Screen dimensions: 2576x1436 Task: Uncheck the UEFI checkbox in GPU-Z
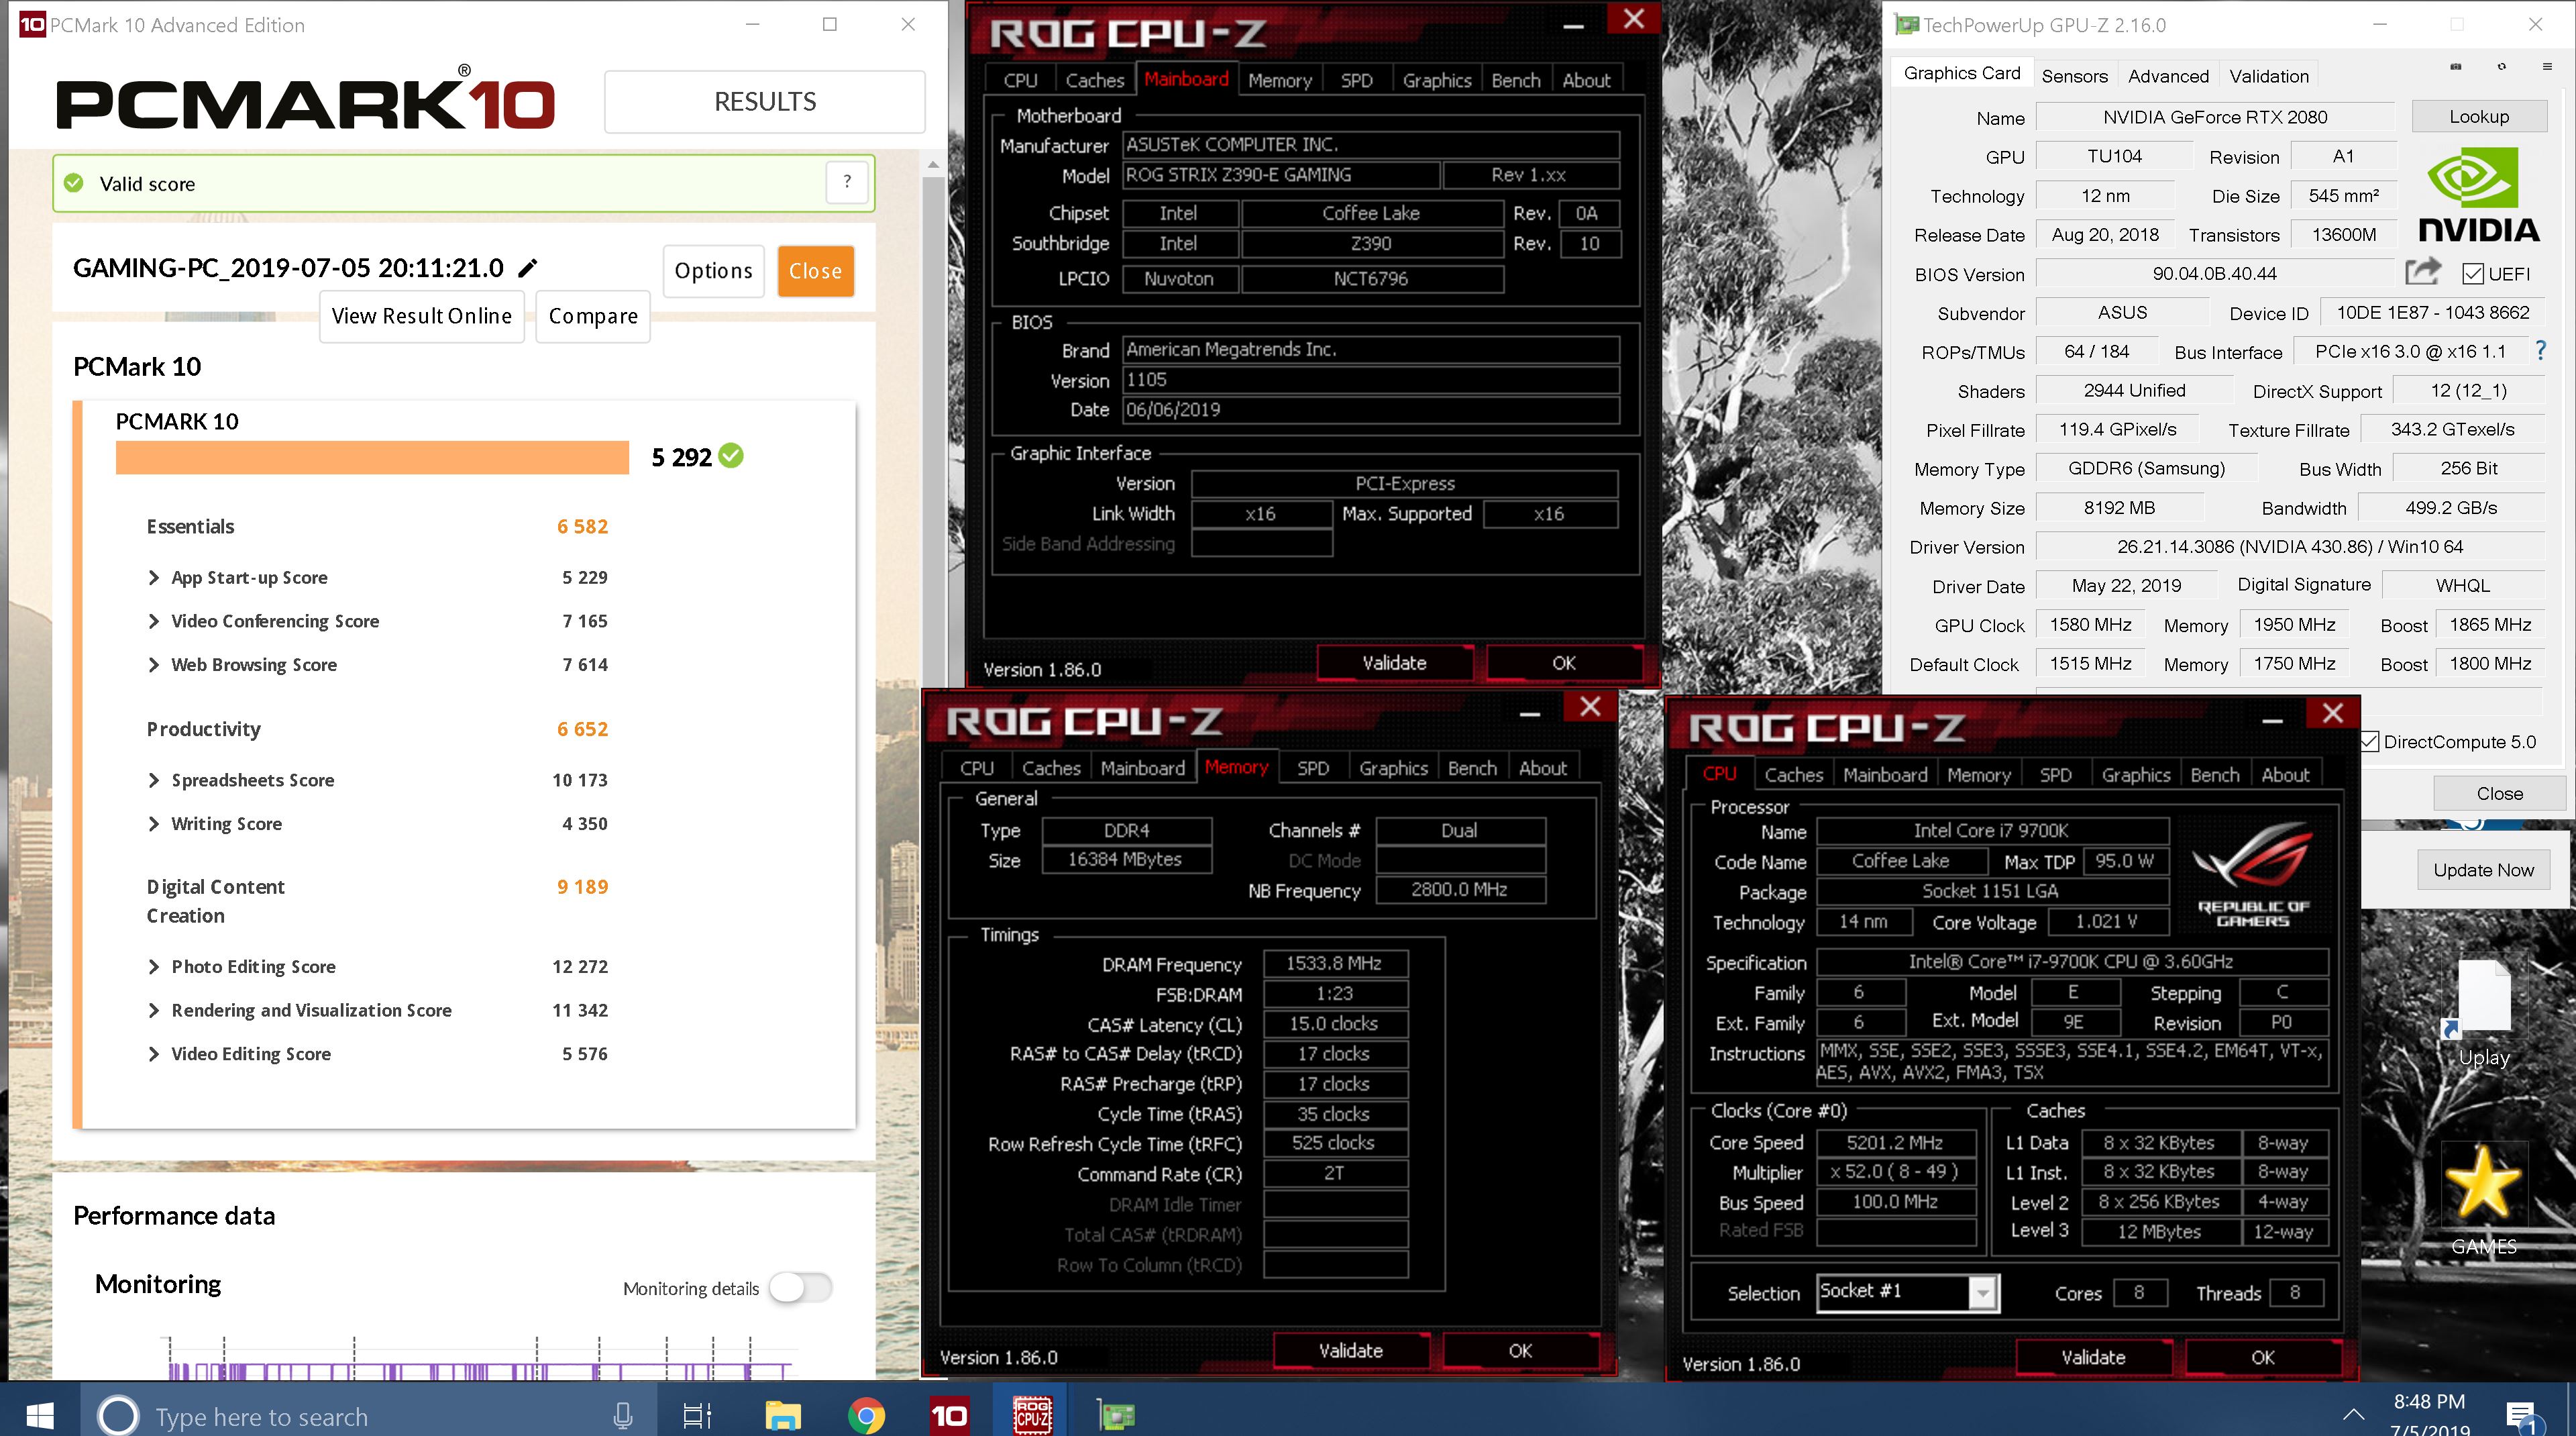tap(2473, 274)
